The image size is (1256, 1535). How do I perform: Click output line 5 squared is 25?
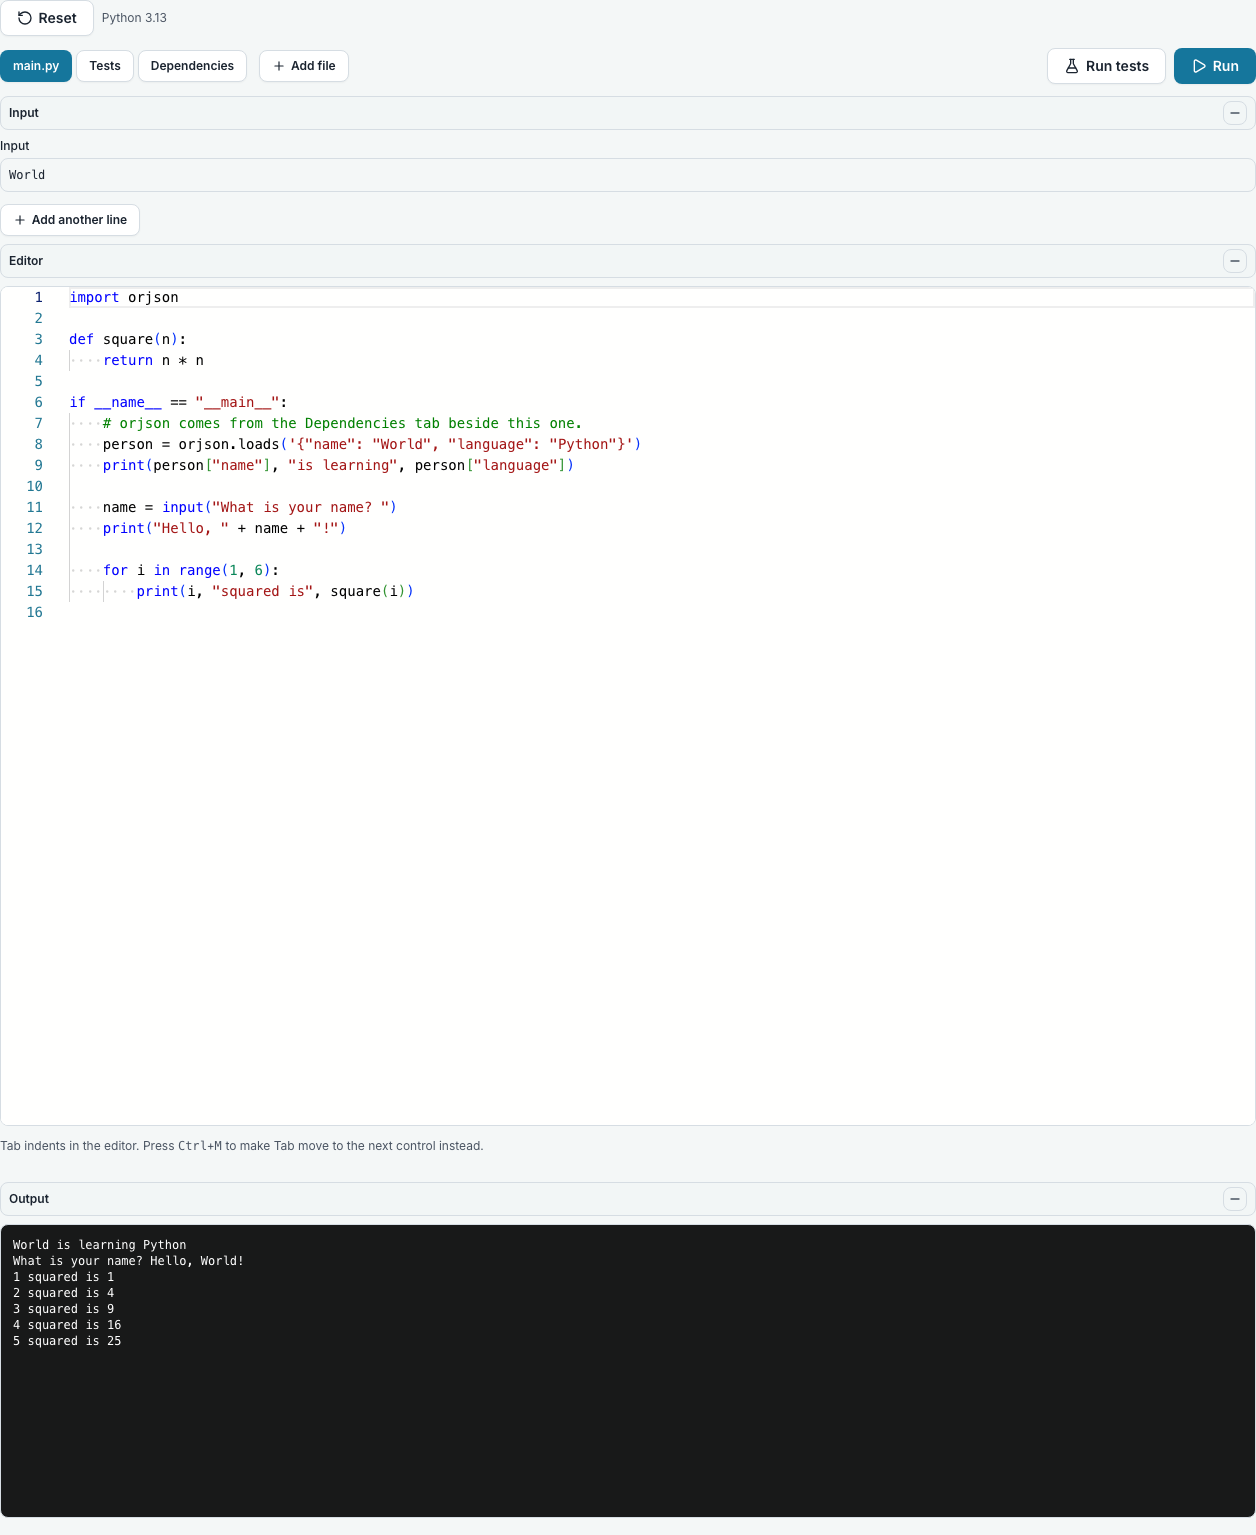(x=67, y=1341)
